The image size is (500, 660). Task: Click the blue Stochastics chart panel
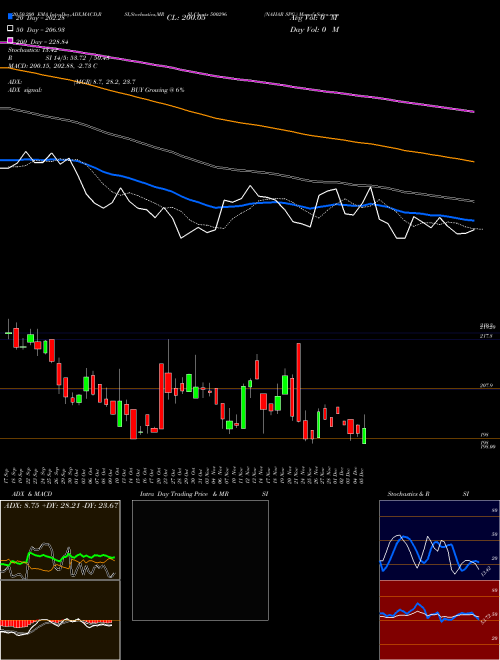coord(439,540)
